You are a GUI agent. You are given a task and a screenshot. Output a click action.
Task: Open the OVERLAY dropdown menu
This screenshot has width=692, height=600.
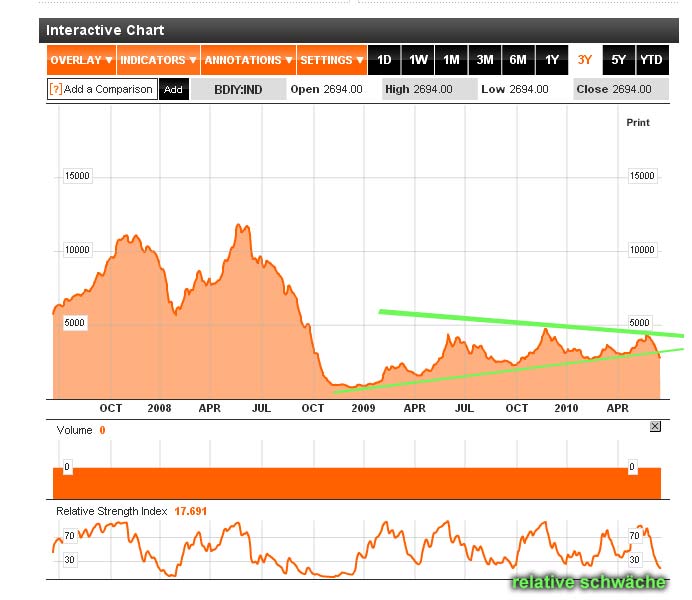pos(80,60)
